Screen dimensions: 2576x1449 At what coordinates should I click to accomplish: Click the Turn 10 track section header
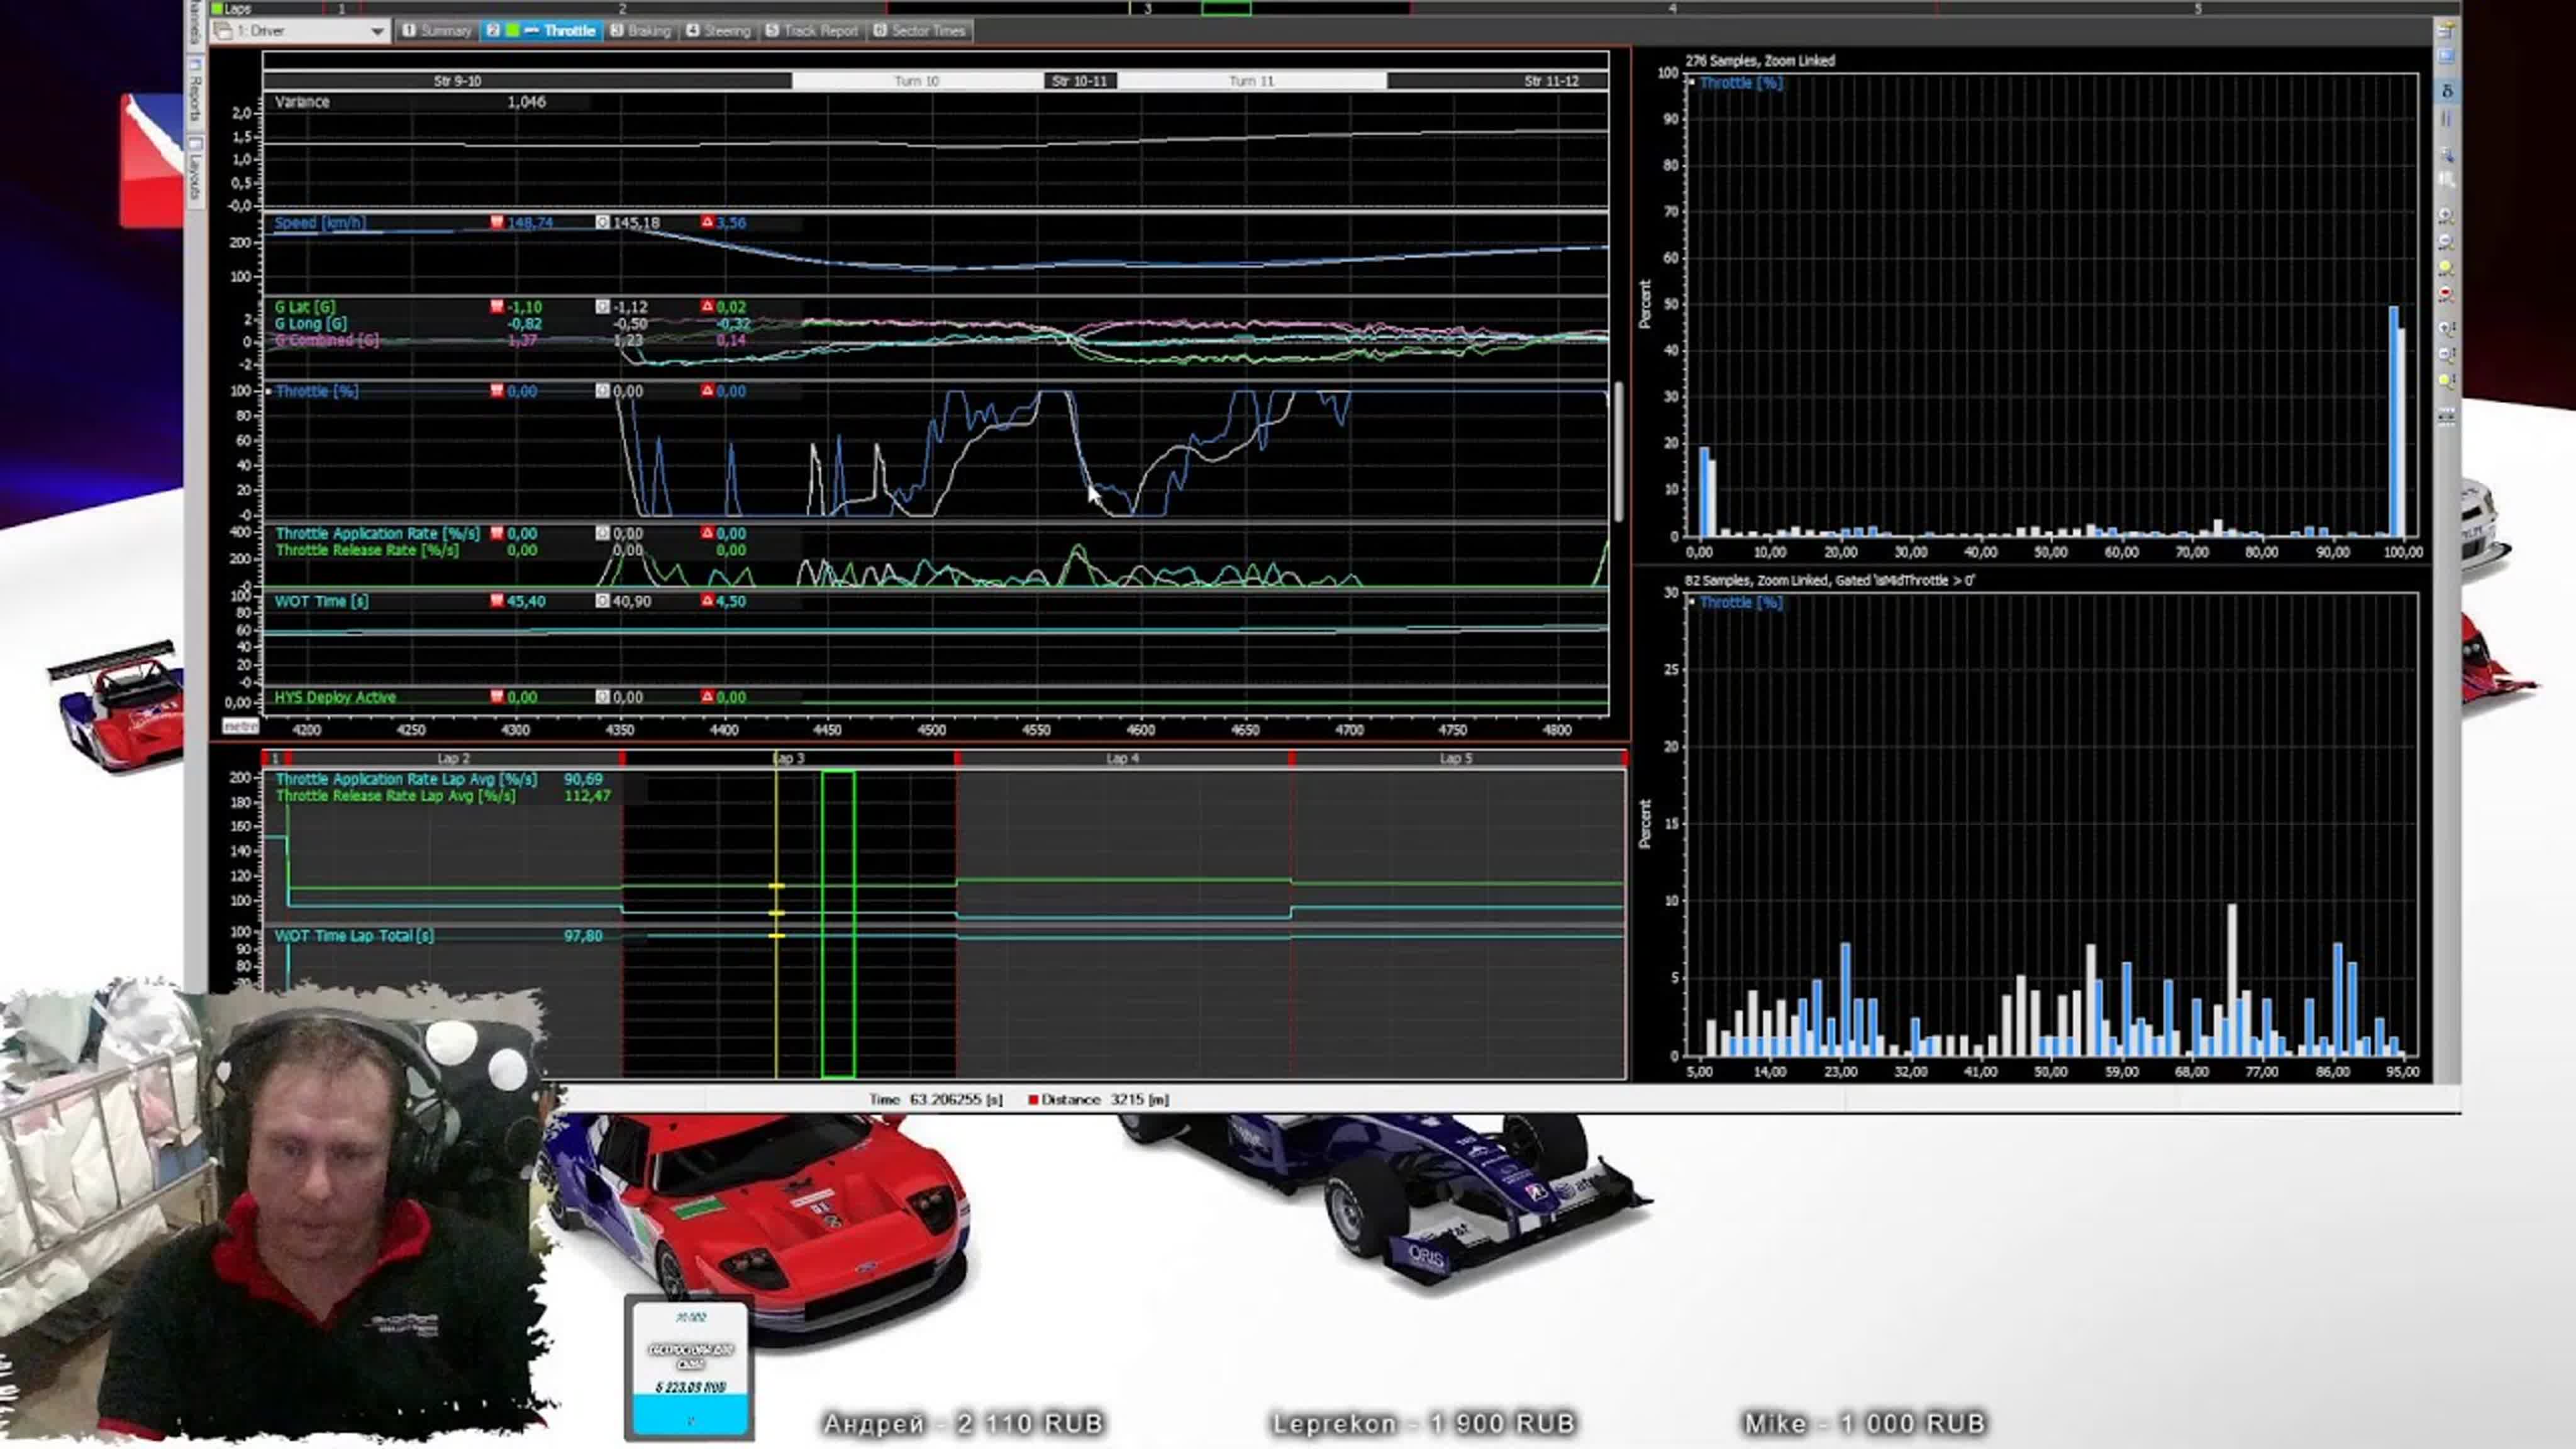click(x=917, y=81)
